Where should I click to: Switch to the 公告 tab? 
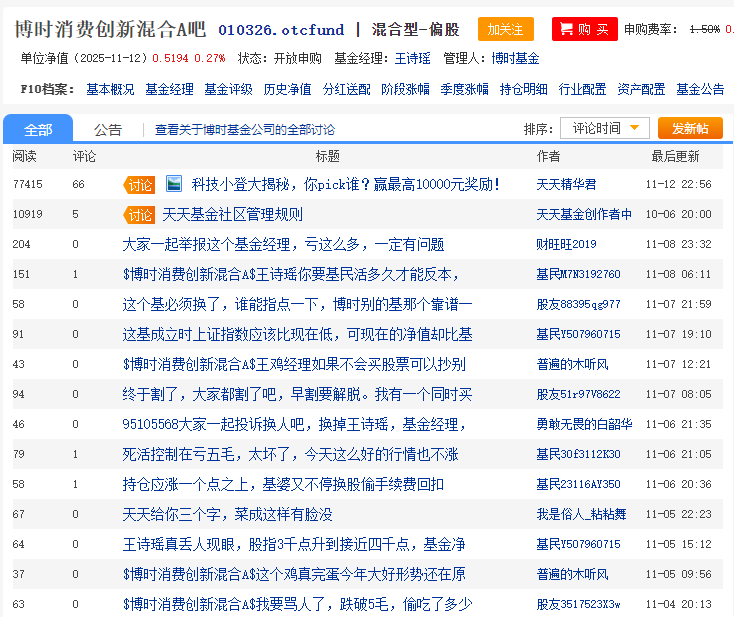click(x=108, y=130)
